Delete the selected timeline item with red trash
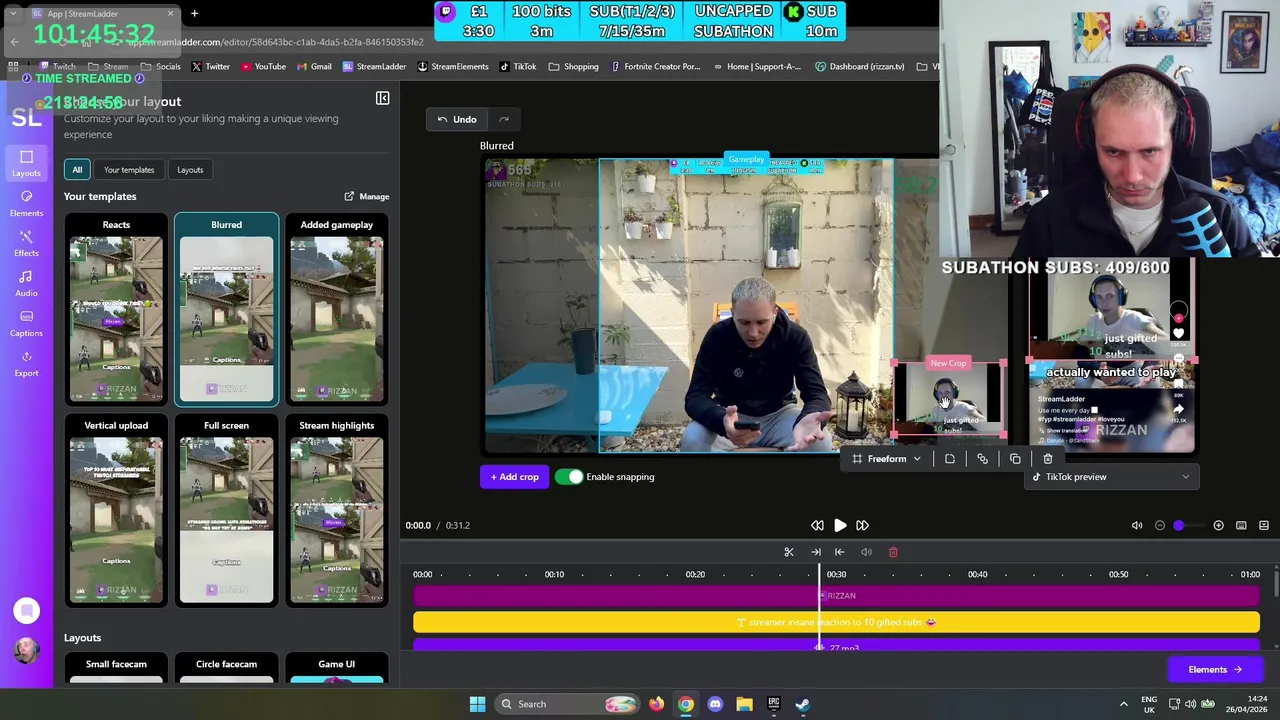Viewport: 1280px width, 720px height. (893, 552)
